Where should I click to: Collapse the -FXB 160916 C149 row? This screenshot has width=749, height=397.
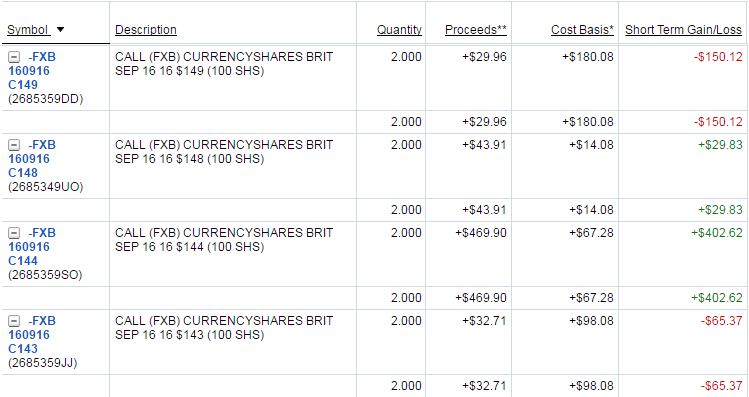pos(14,57)
